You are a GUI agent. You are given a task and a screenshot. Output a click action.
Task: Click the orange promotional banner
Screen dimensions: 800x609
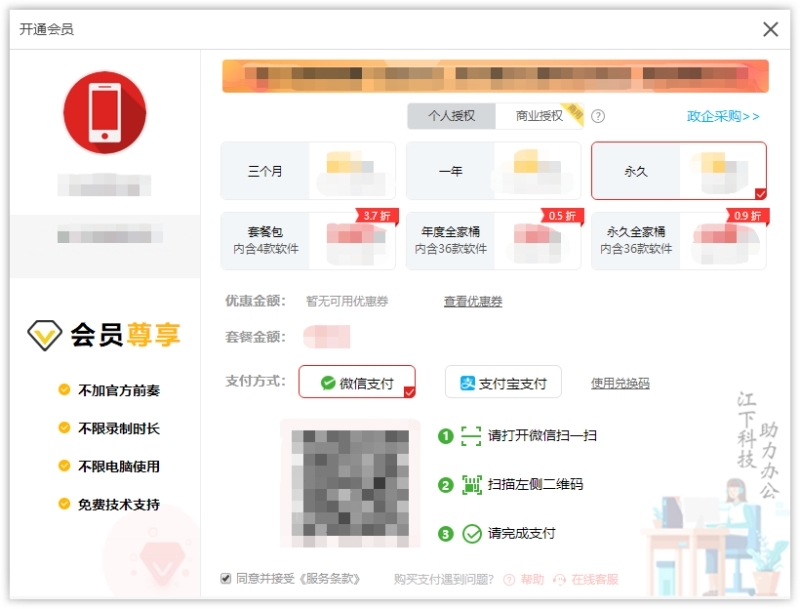495,76
